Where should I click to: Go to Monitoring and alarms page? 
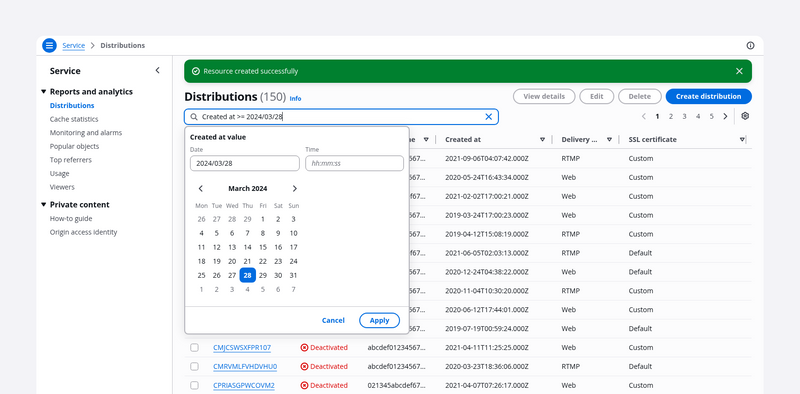pos(86,133)
